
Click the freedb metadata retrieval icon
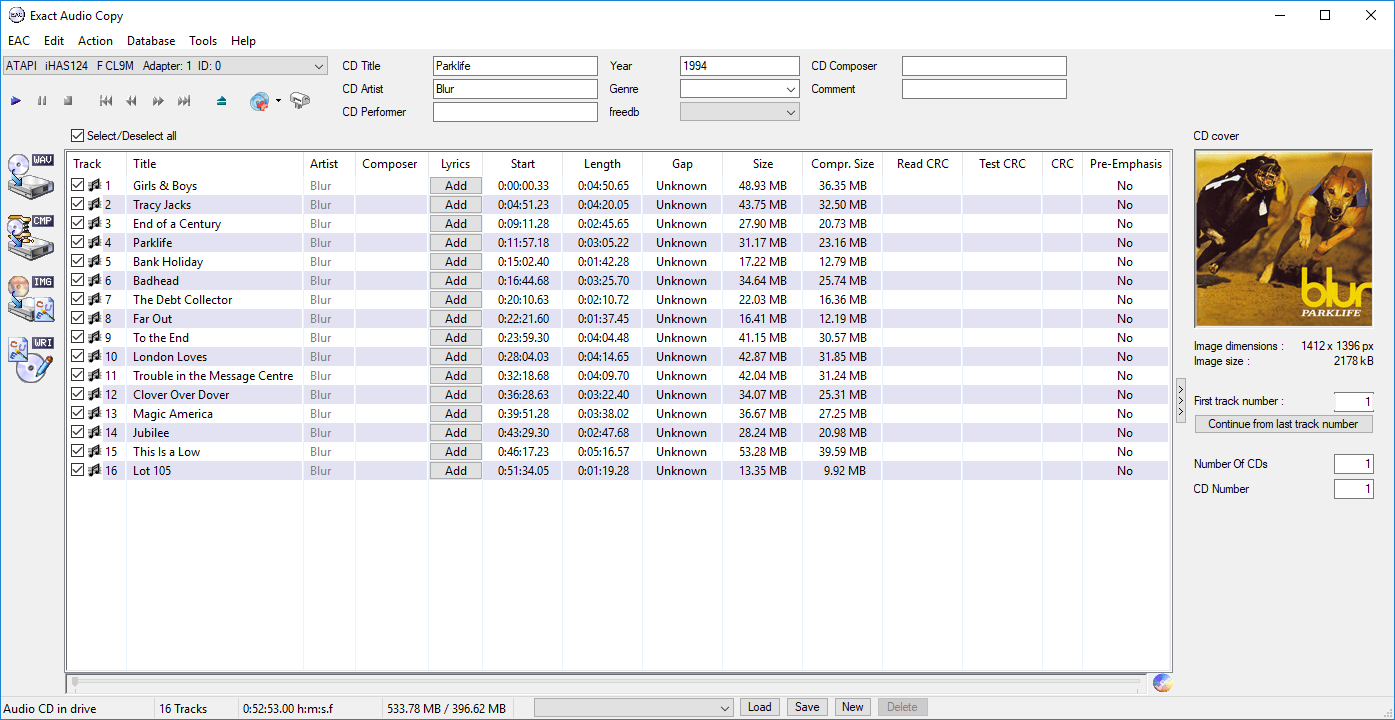coord(258,100)
